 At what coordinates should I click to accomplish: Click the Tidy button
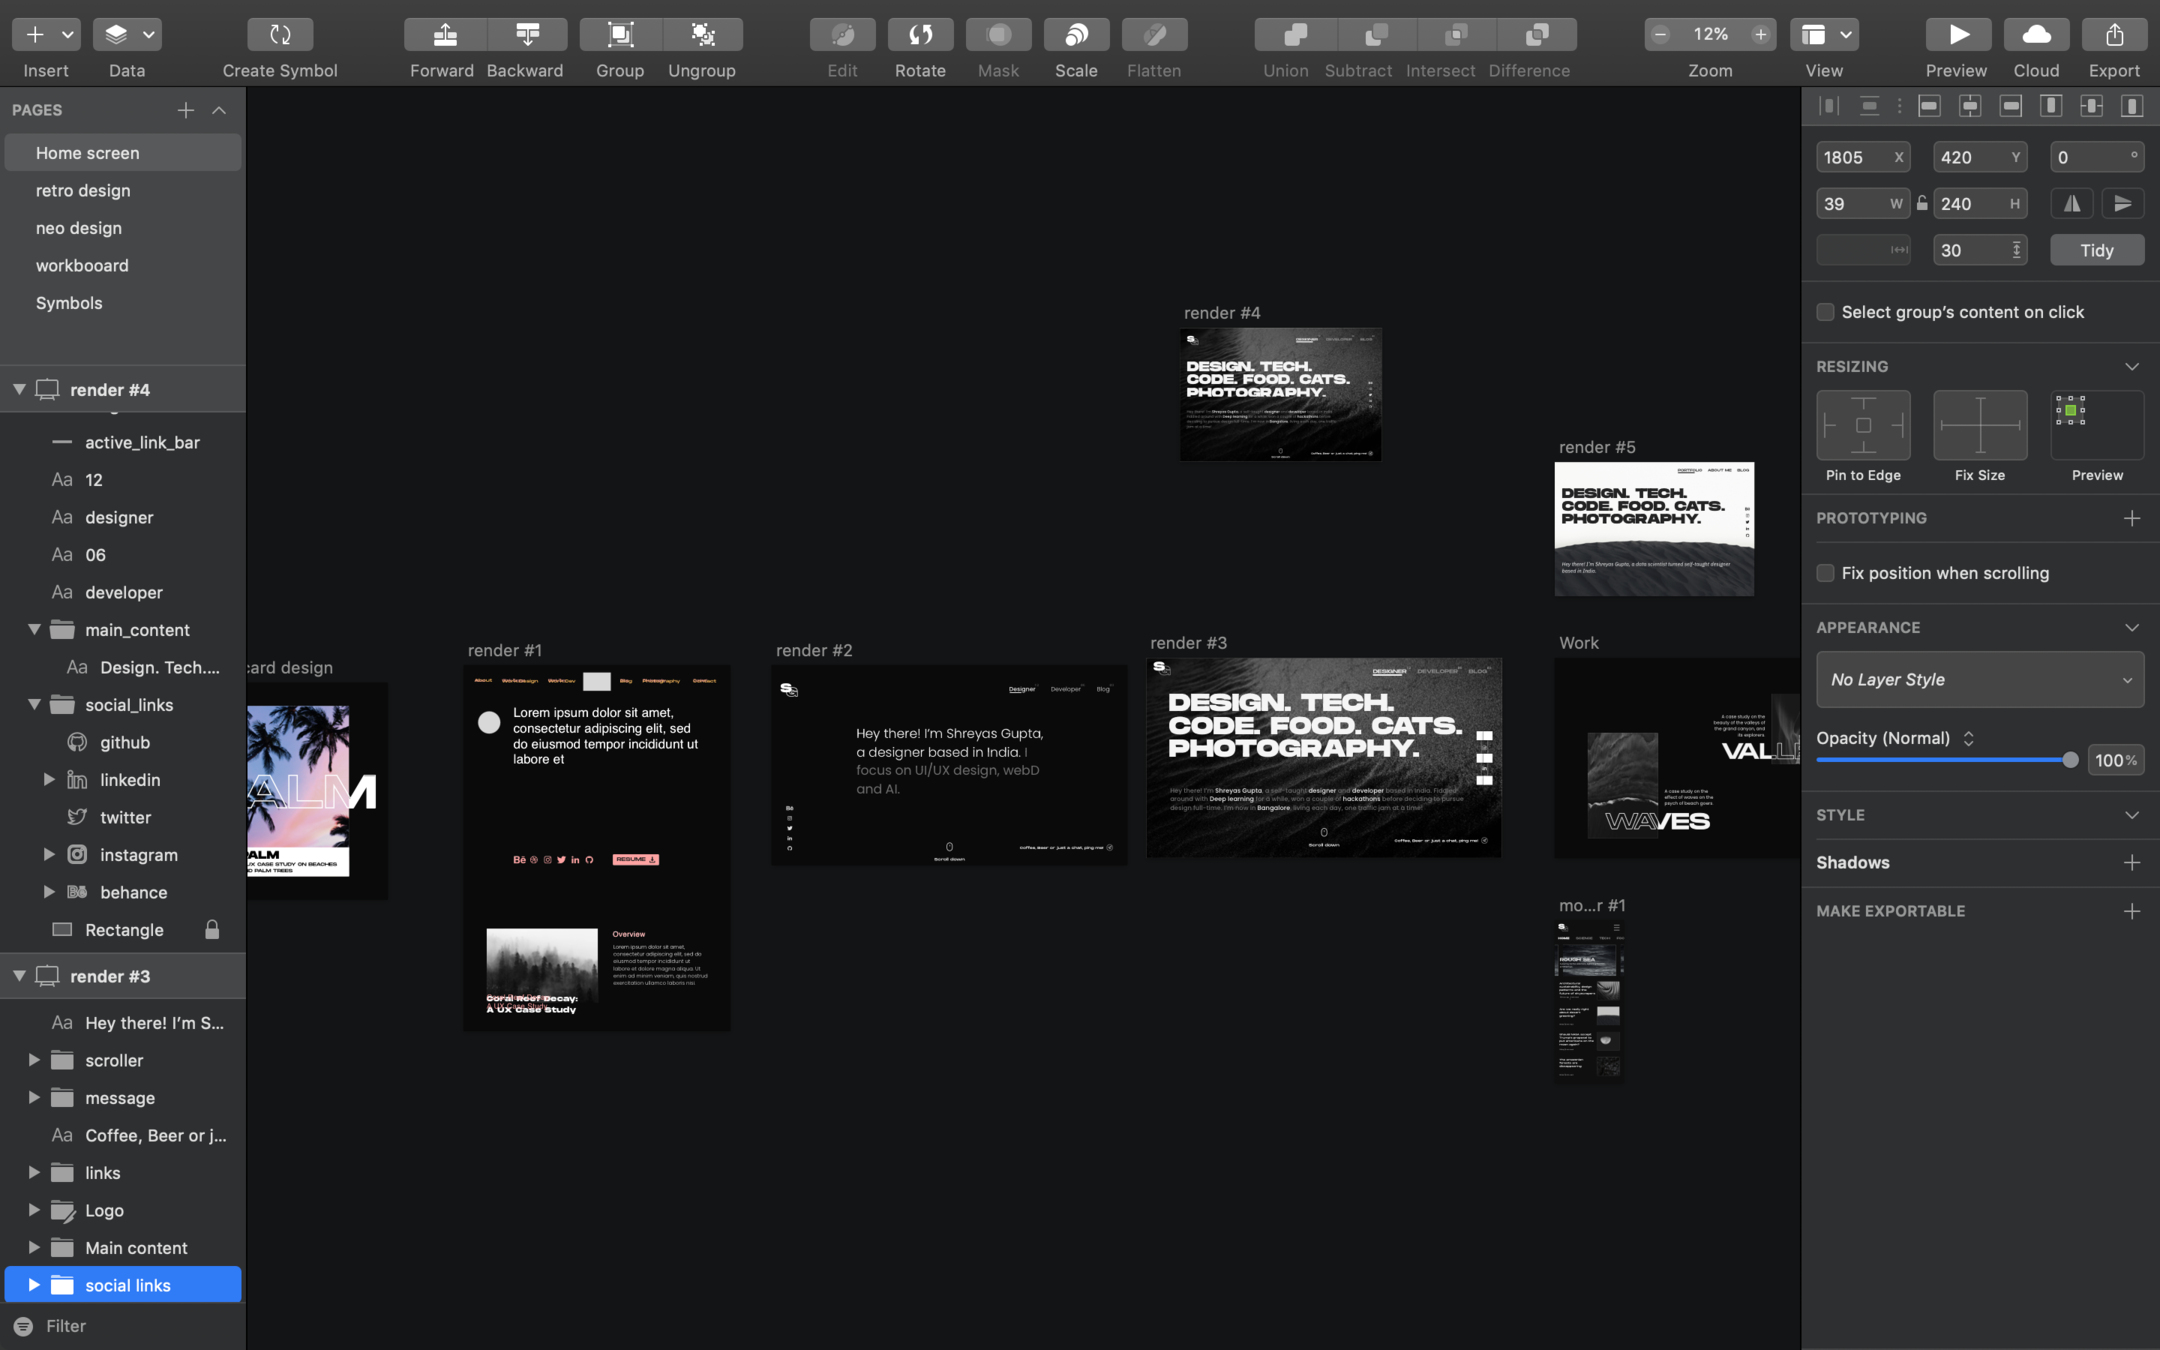click(2096, 250)
